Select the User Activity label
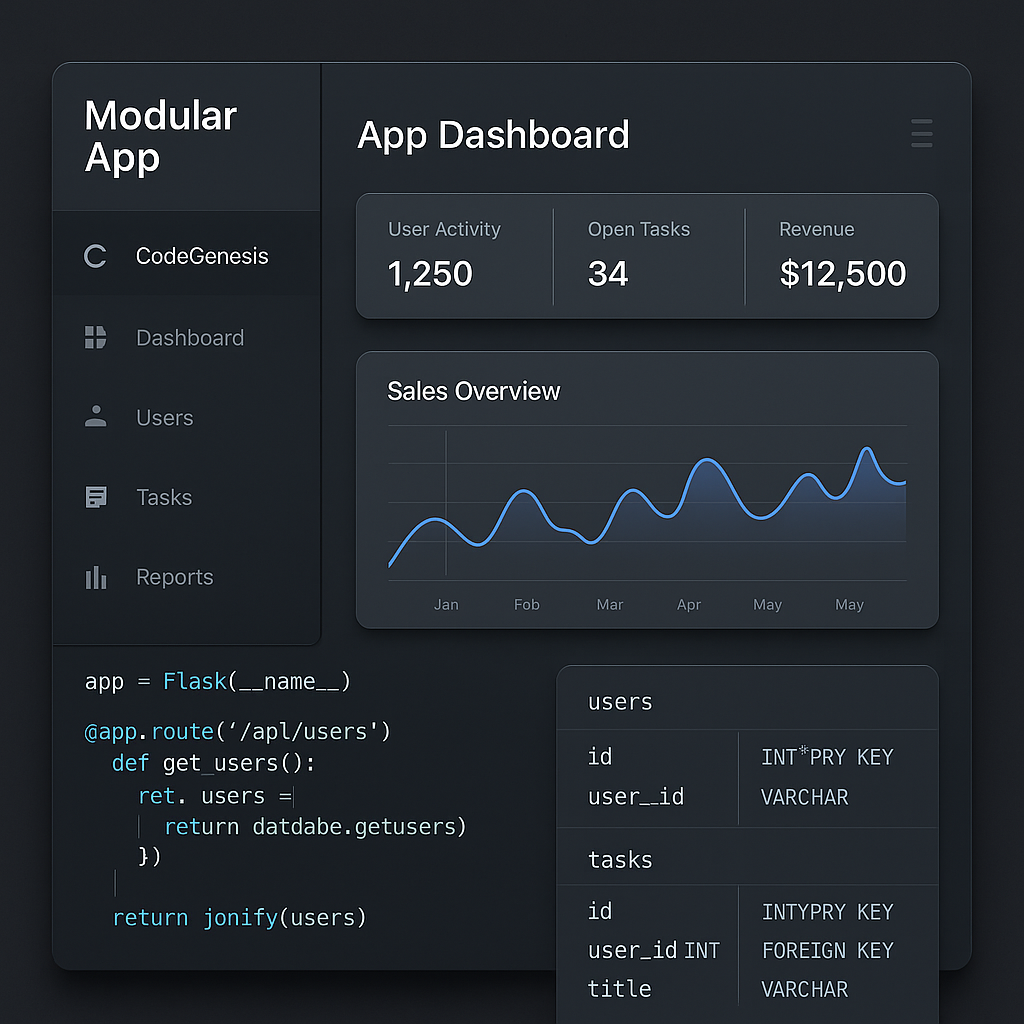The width and height of the screenshot is (1024, 1024). (x=444, y=229)
